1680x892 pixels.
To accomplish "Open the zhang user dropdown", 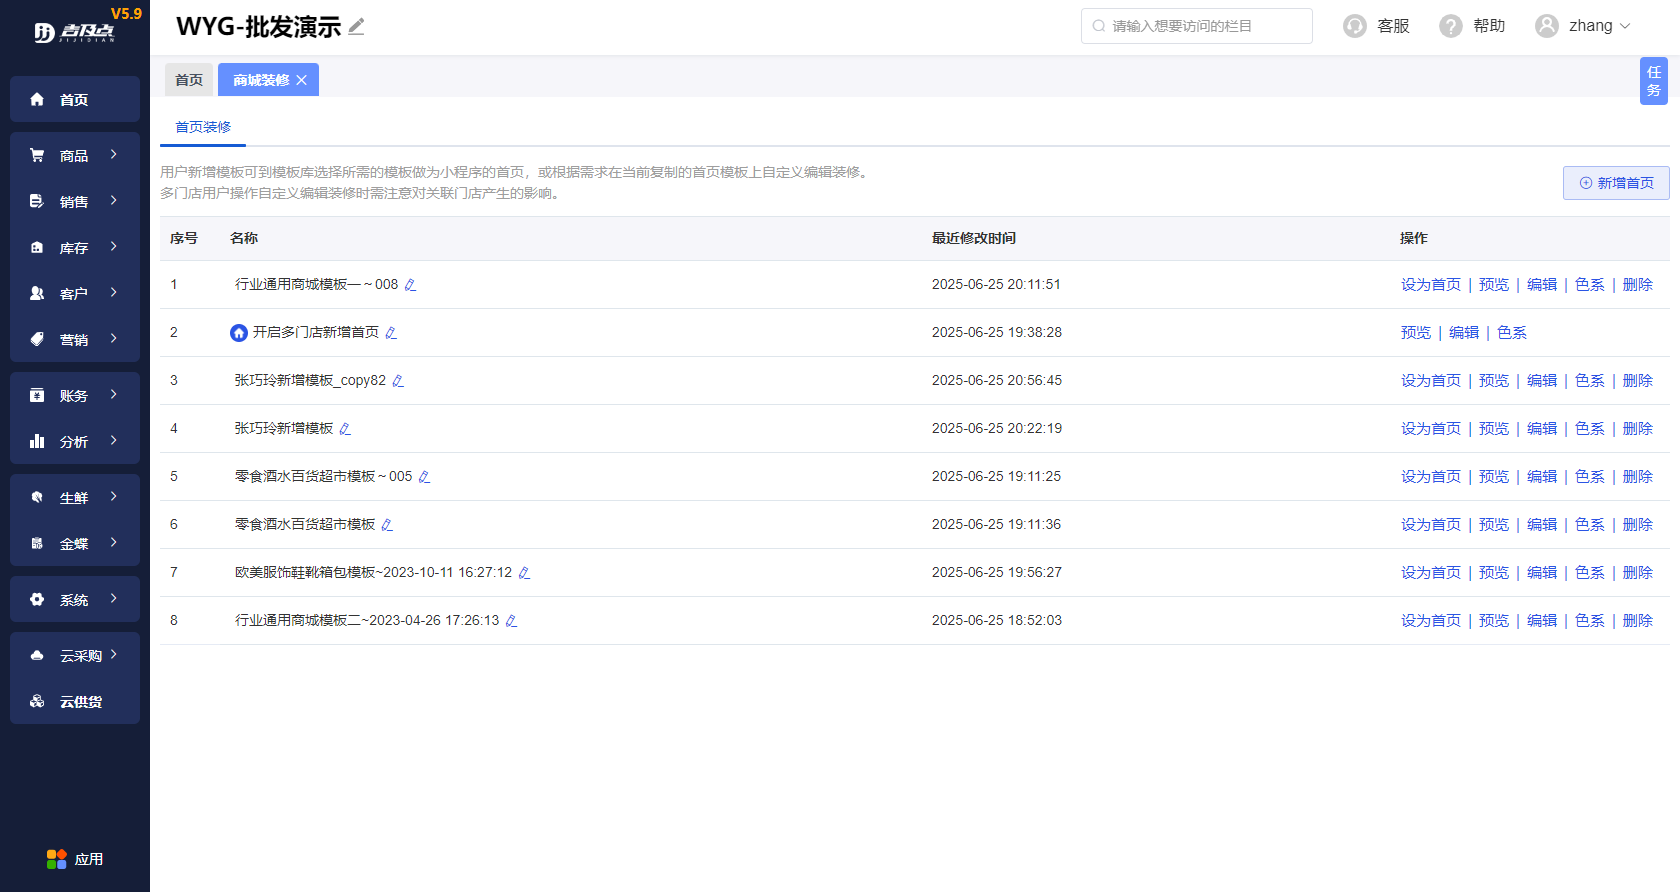I will click(1583, 26).
